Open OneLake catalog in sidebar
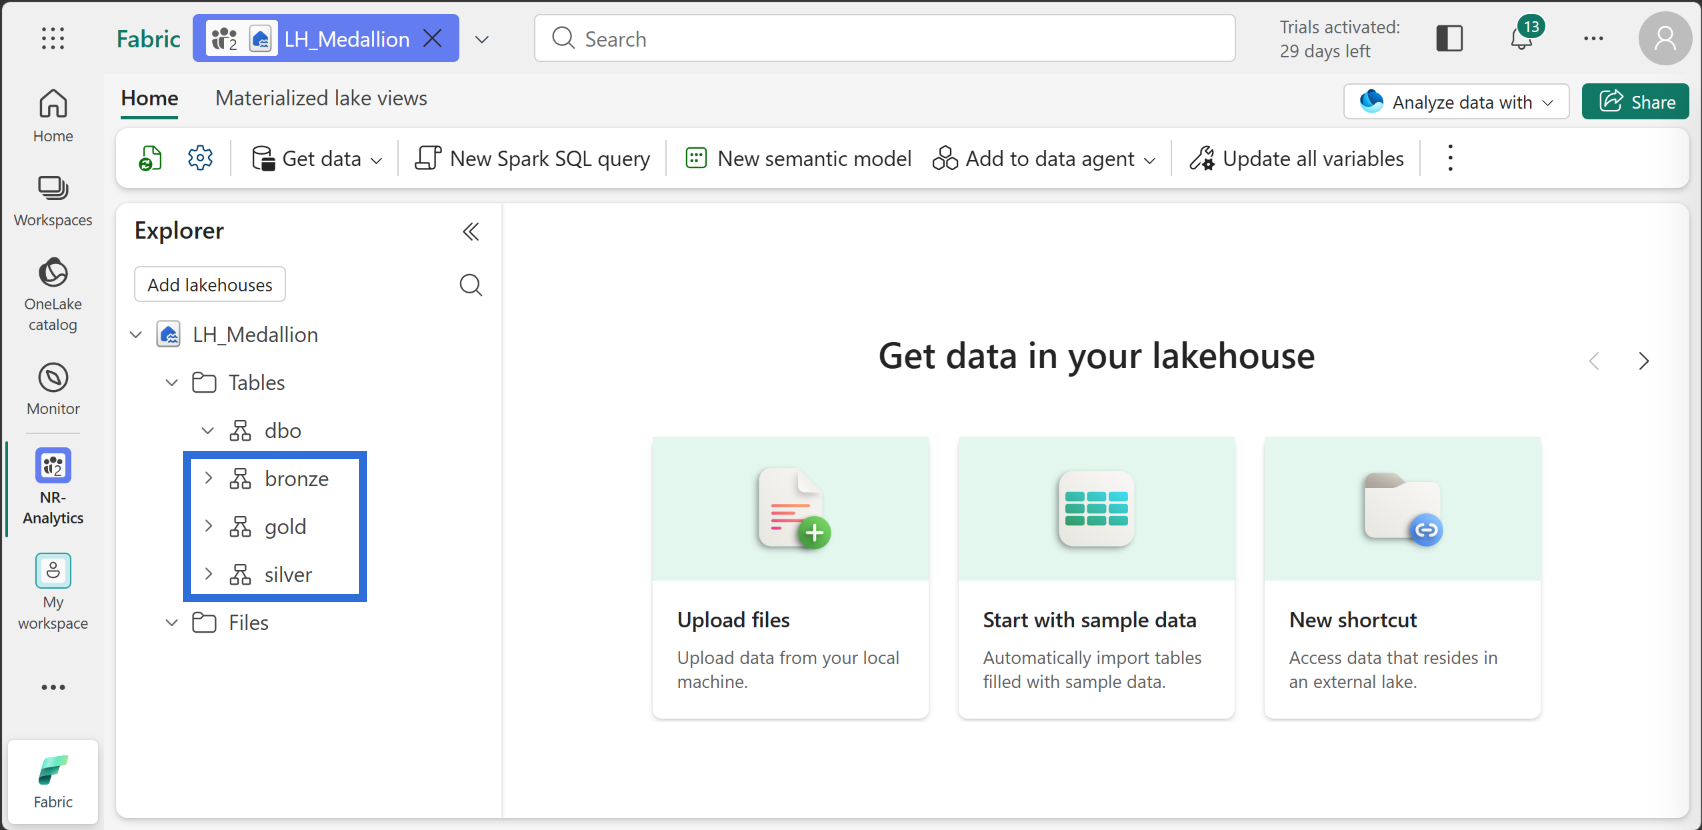Viewport: 1702px width, 830px height. click(x=53, y=294)
